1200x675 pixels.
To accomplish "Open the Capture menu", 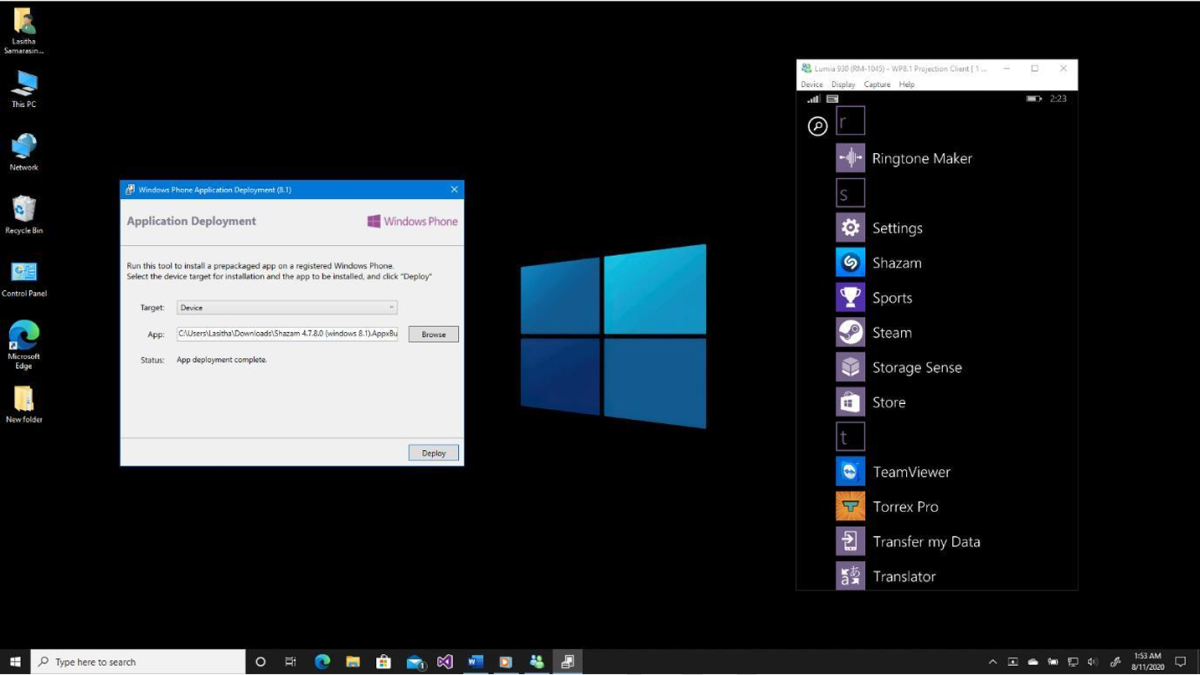I will [877, 85].
